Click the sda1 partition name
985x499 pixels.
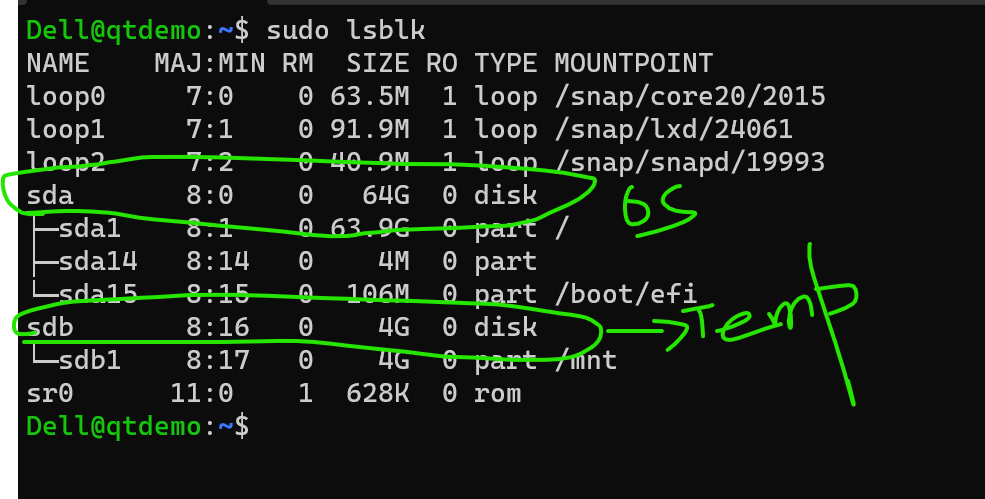90,228
